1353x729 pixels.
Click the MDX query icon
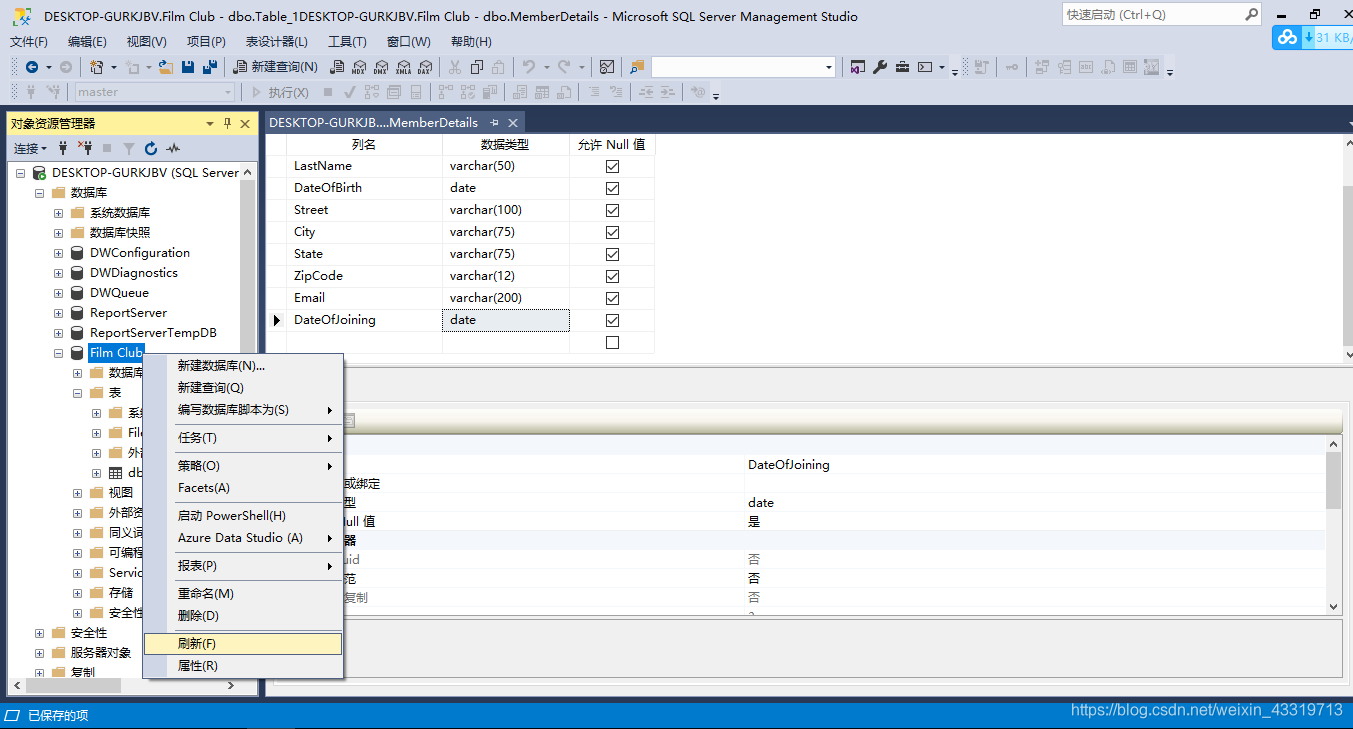[x=358, y=67]
